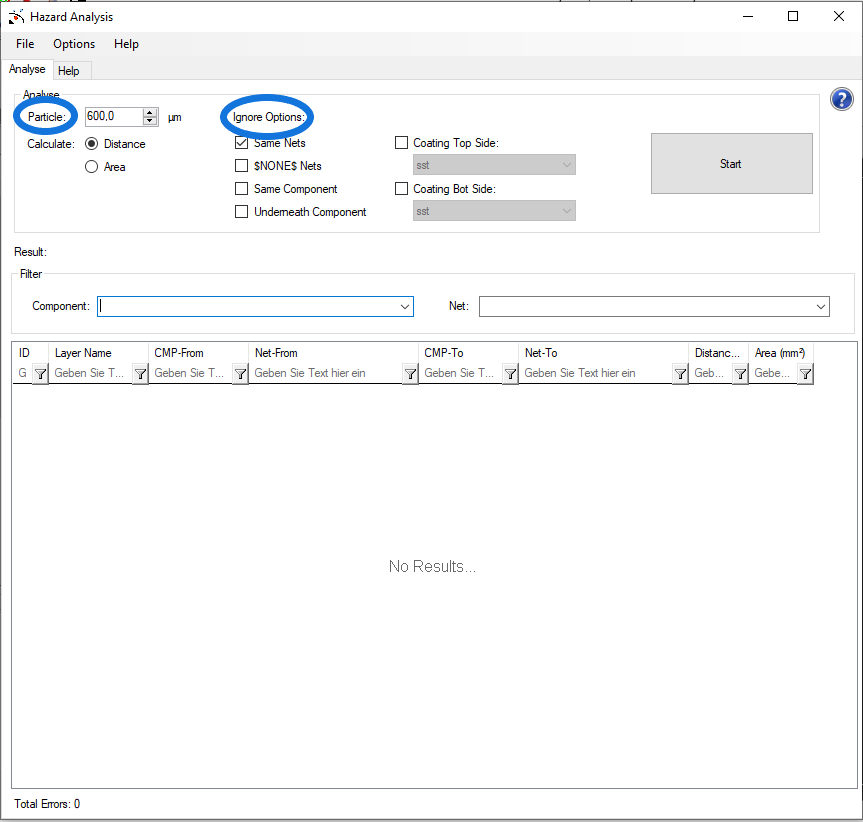Maximize the Hazard Analysis window
This screenshot has height=822, width=863.
click(x=793, y=17)
